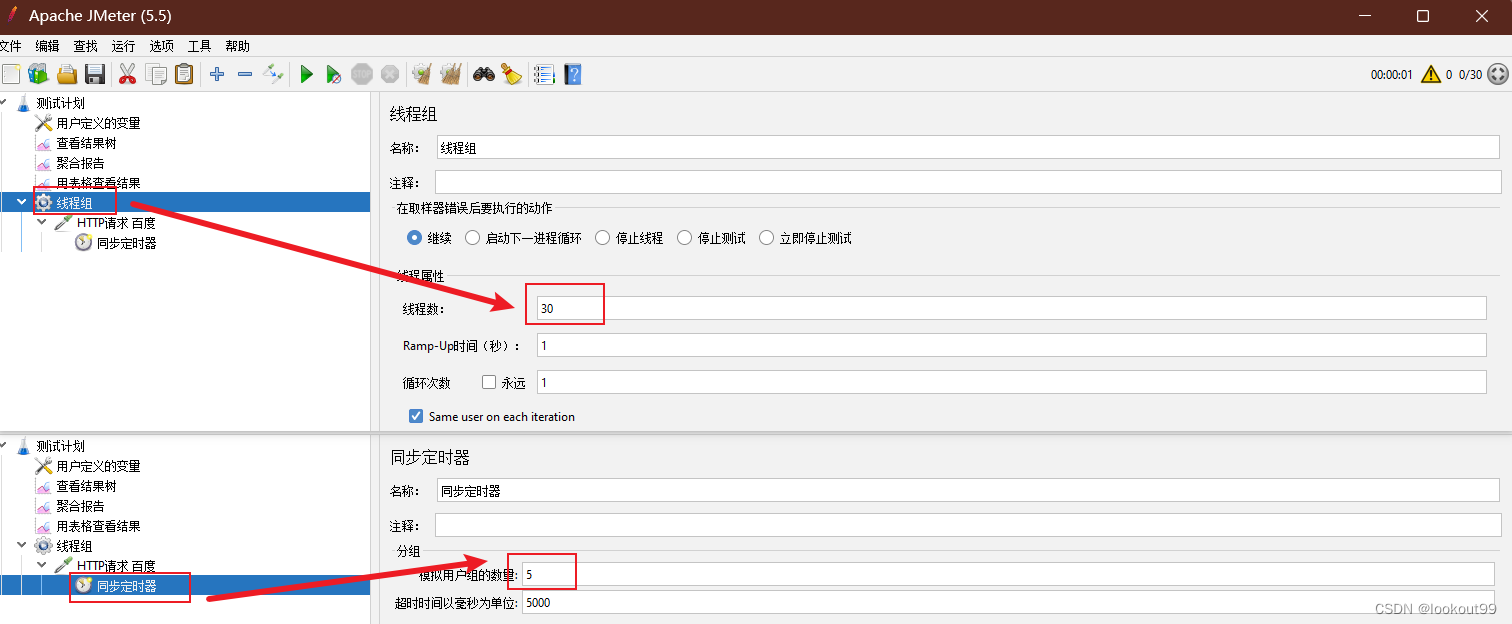Click the grey STOP toolbar icon
The width and height of the screenshot is (1512, 624).
click(362, 74)
